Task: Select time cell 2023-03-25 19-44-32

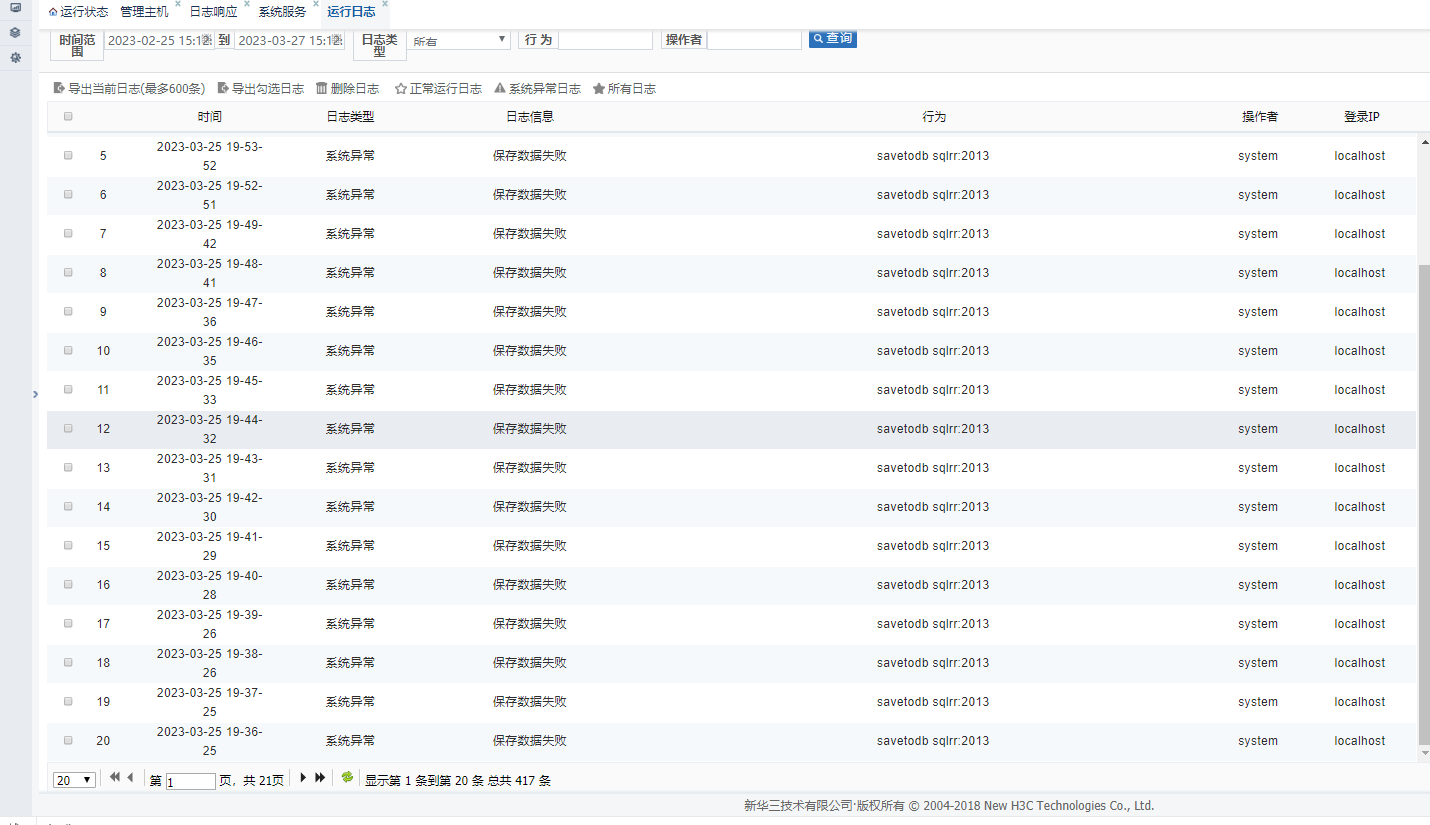Action: tap(210, 429)
